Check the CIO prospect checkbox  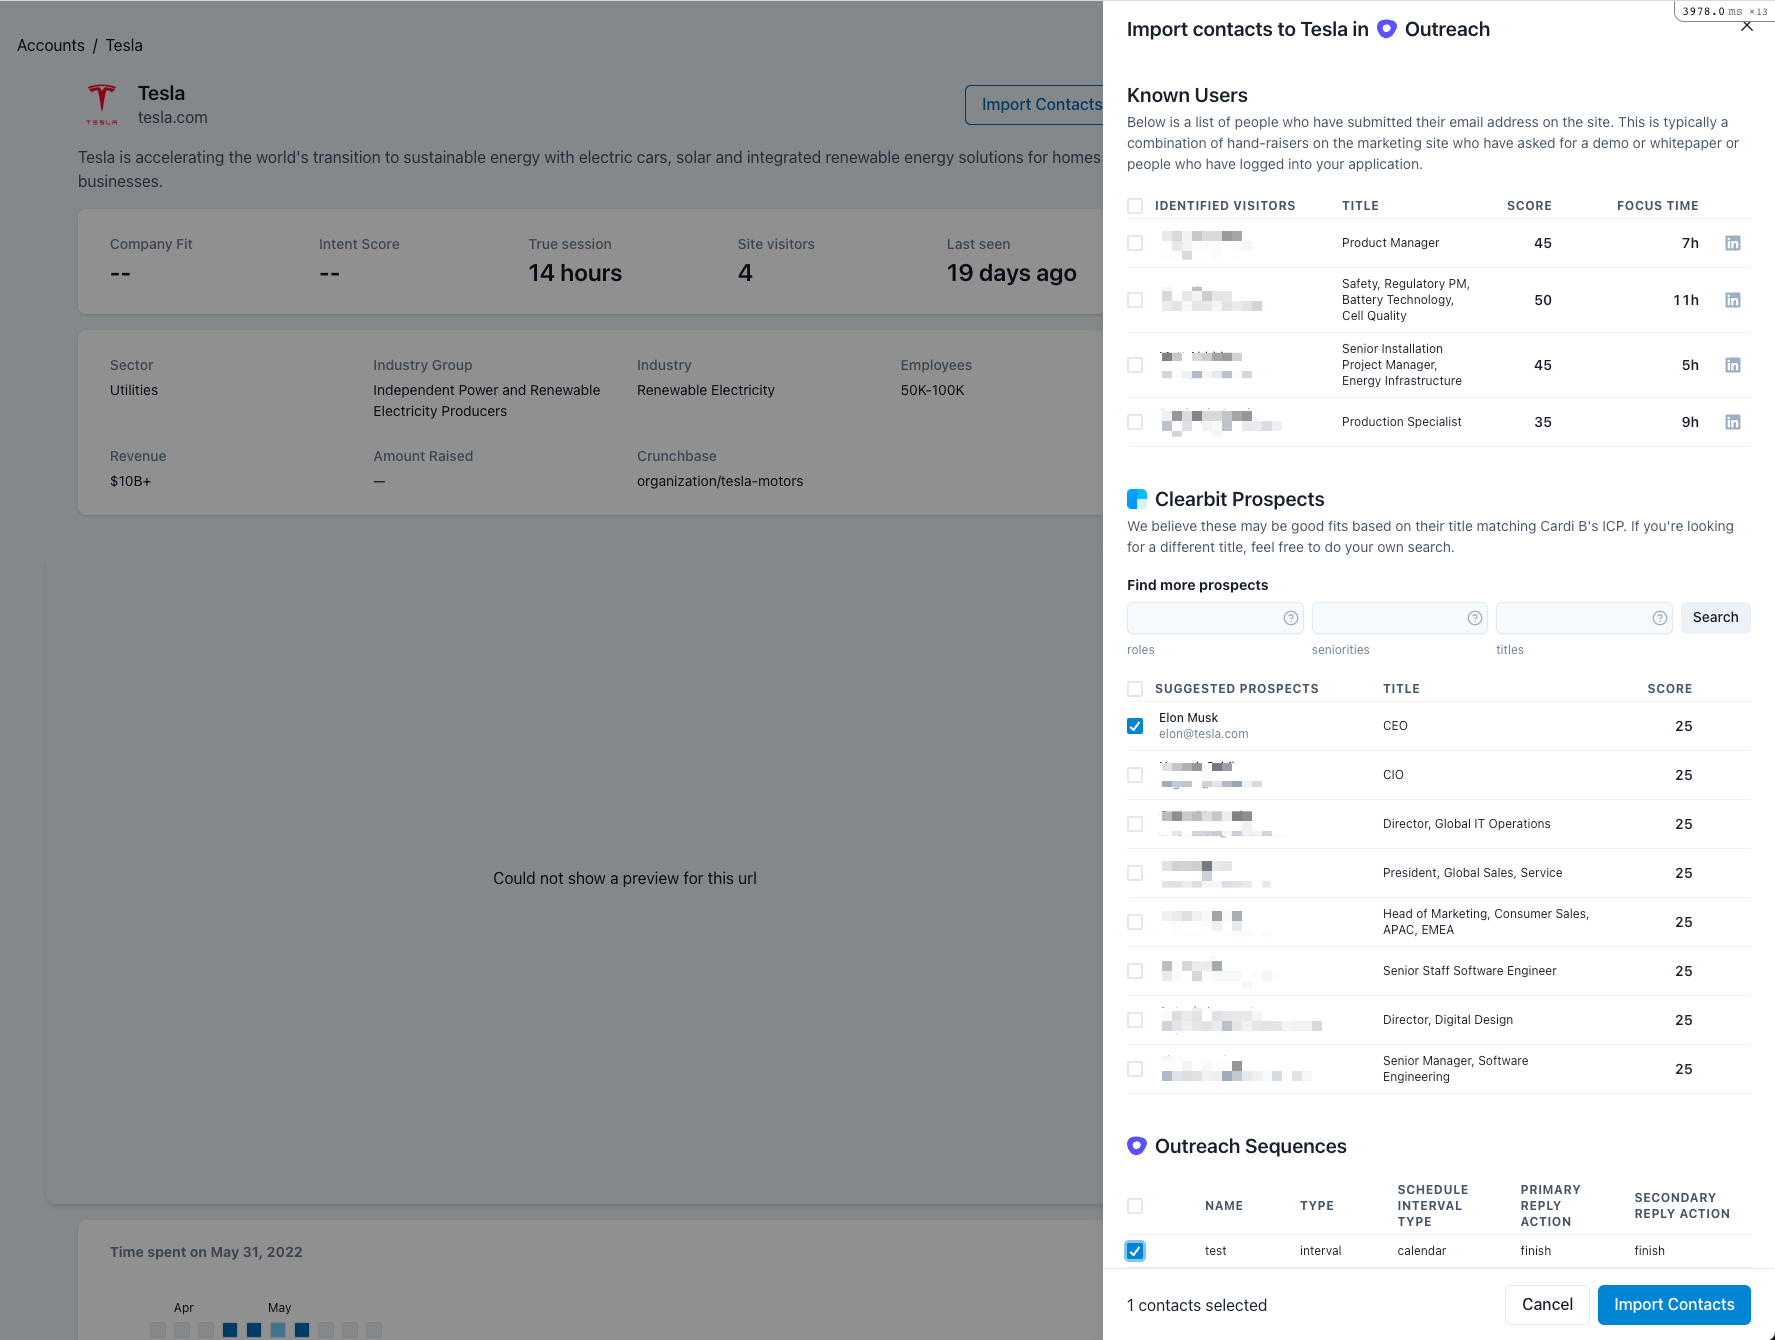[x=1135, y=775]
